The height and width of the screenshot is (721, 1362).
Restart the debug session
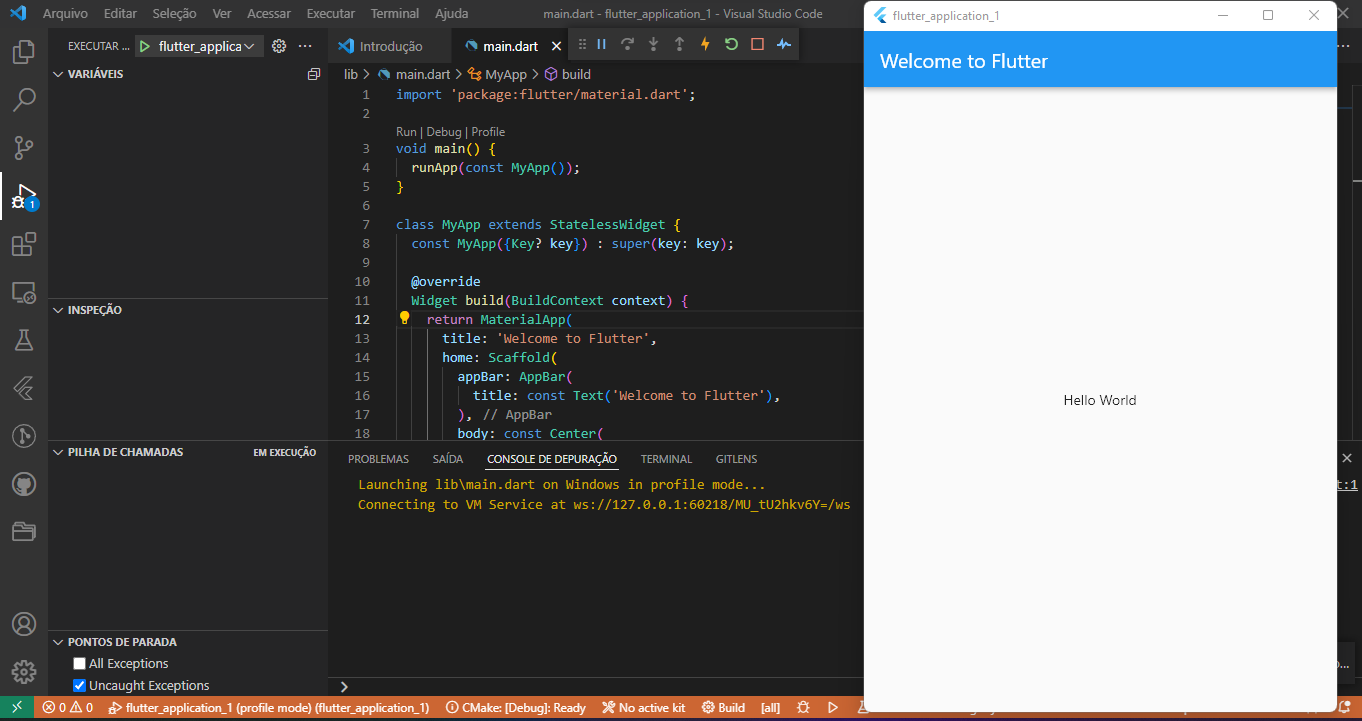[731, 44]
